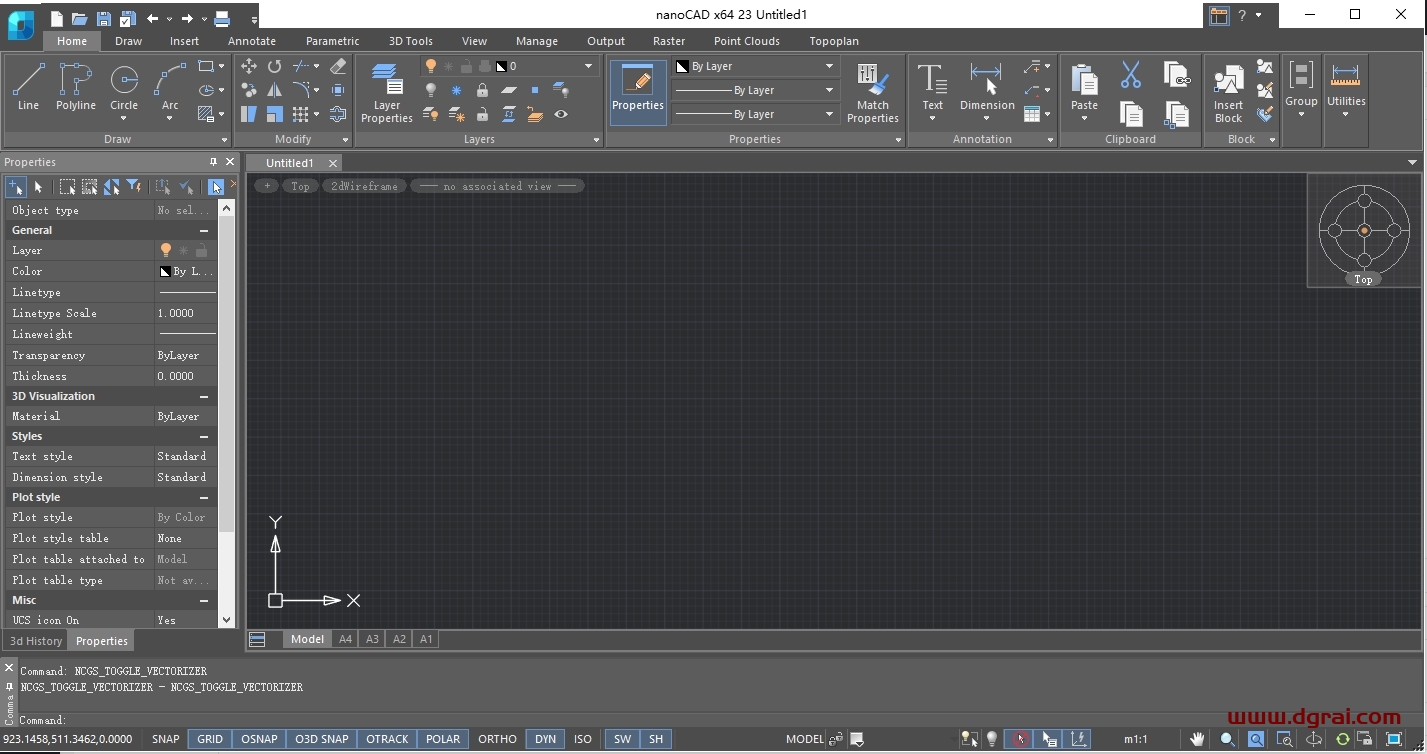Click the Insert Block icon

click(x=1228, y=92)
